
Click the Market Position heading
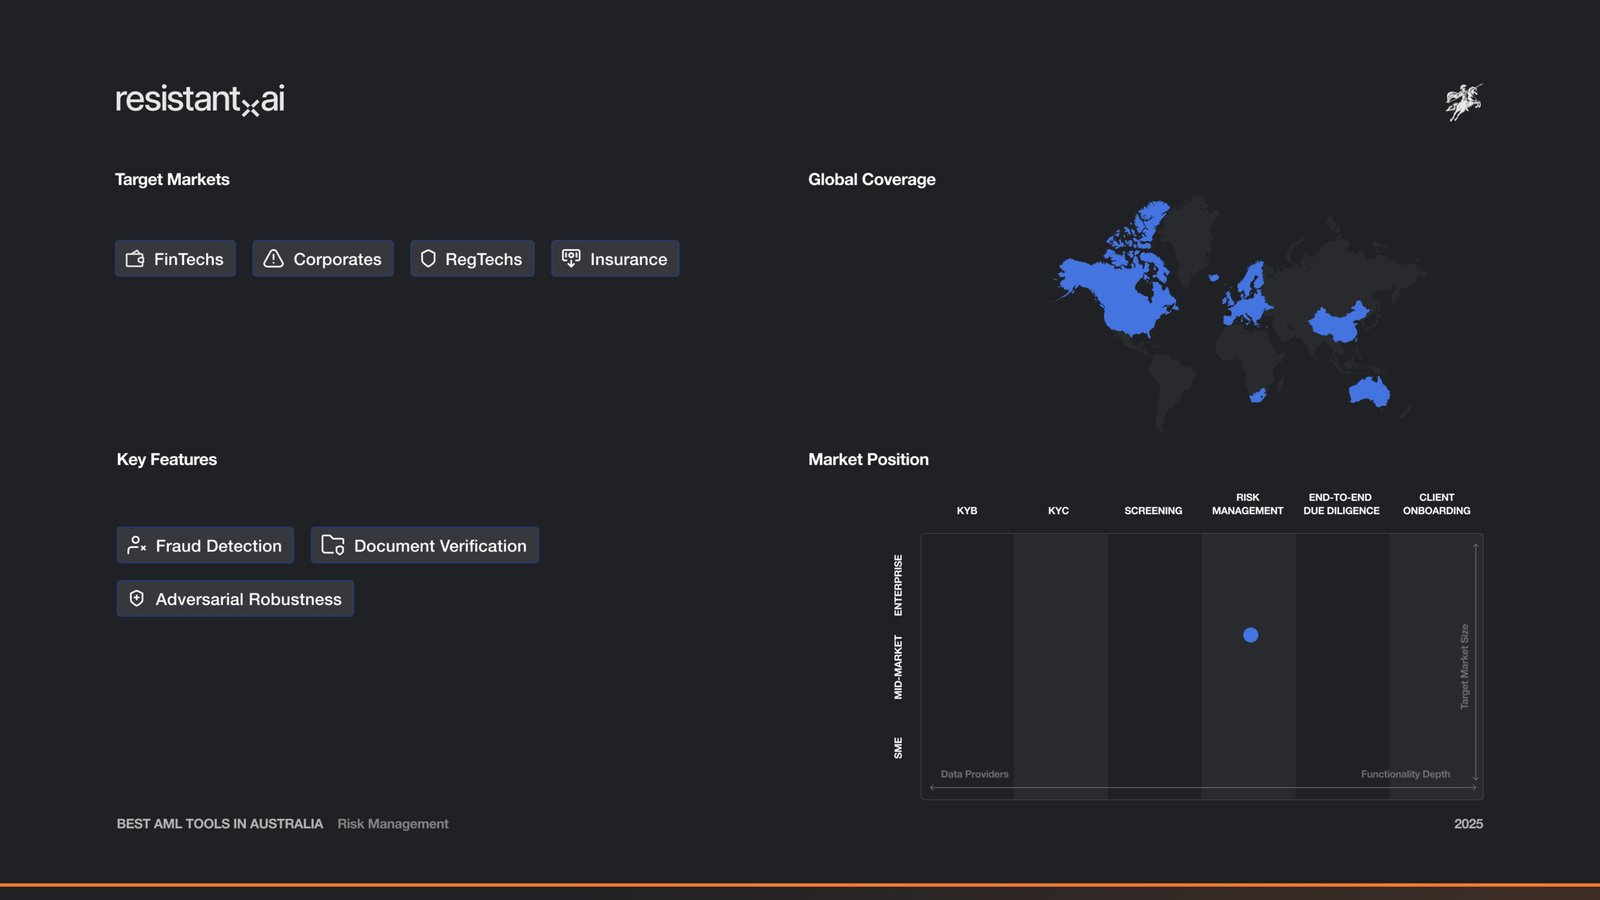click(x=868, y=459)
